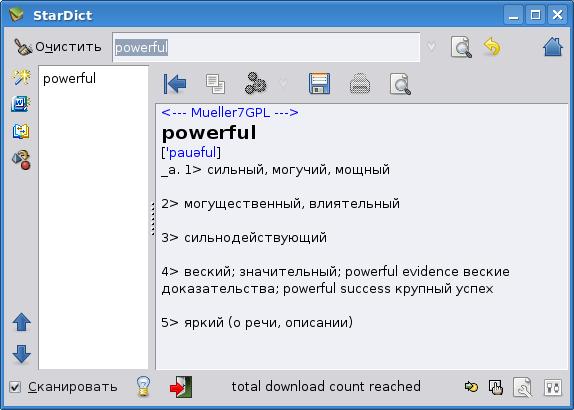Click the search in definition magnifier icon
Screen dimensions: 574x410
point(400,84)
